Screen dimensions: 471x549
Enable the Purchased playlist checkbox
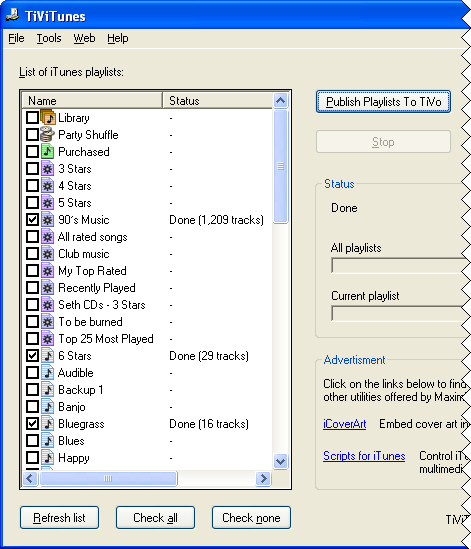pyautogui.click(x=33, y=152)
